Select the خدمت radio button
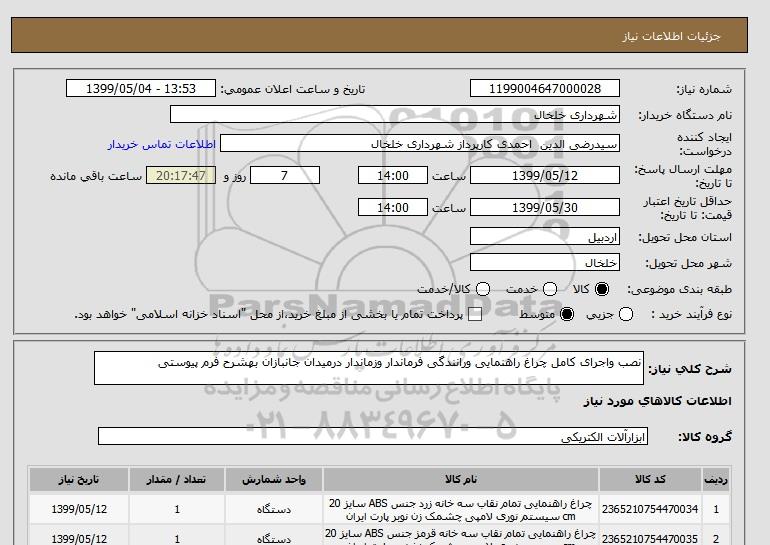Image resolution: width=770 pixels, height=545 pixels. click(x=550, y=289)
